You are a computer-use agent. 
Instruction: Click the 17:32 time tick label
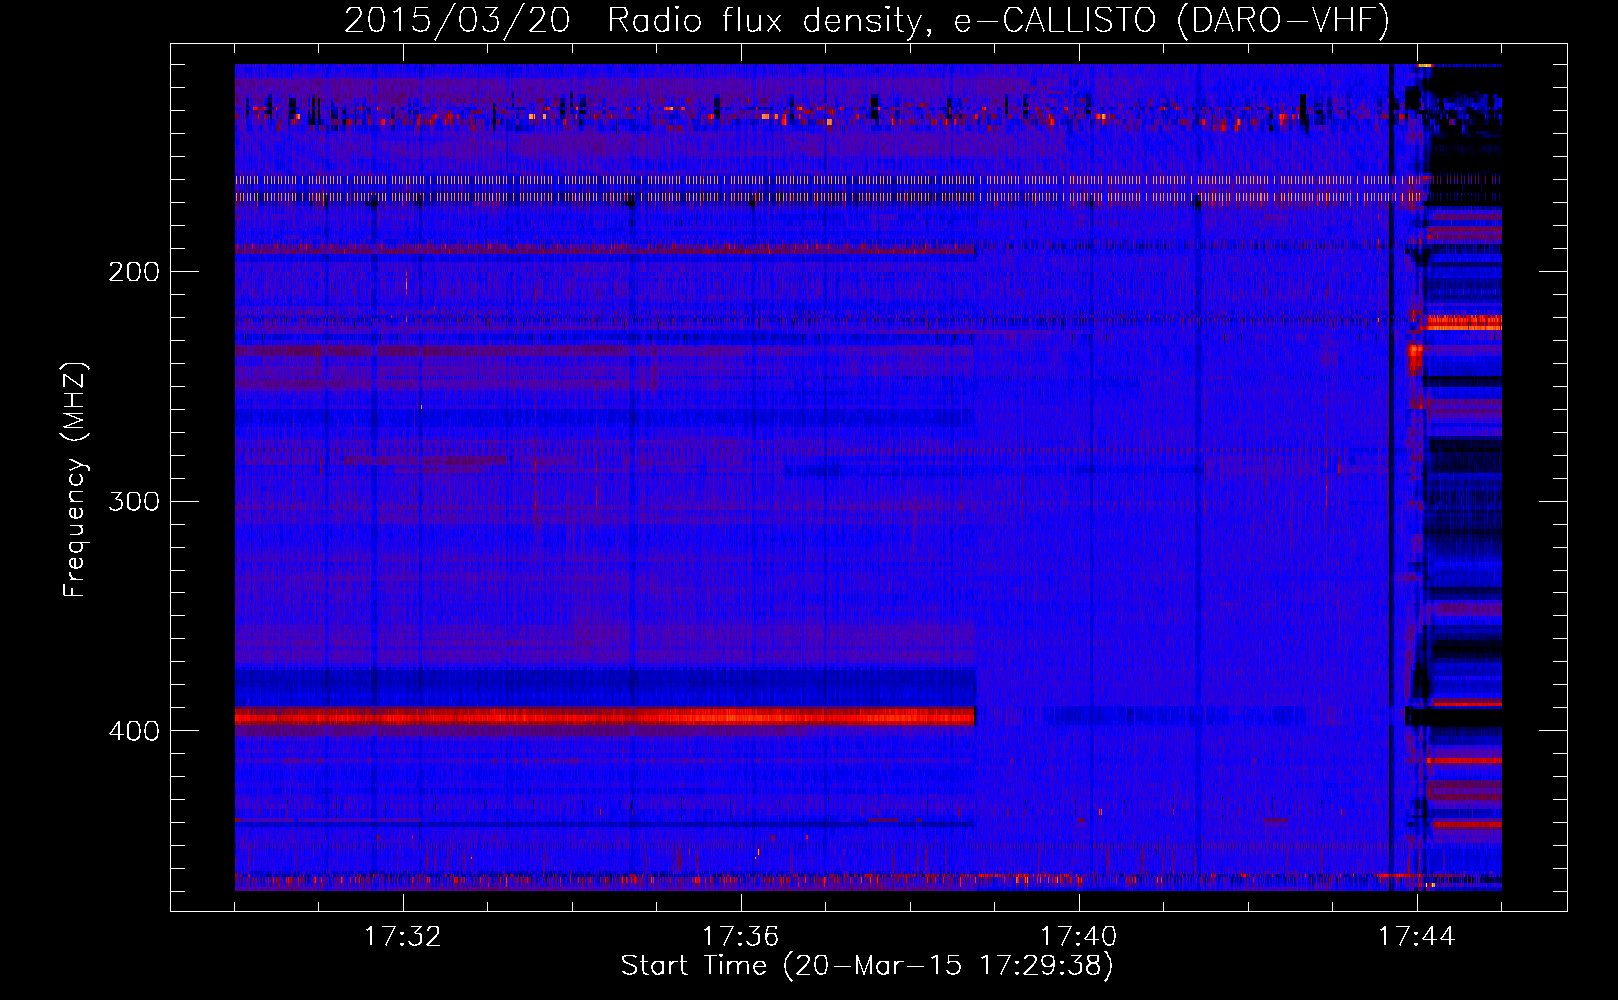[403, 937]
